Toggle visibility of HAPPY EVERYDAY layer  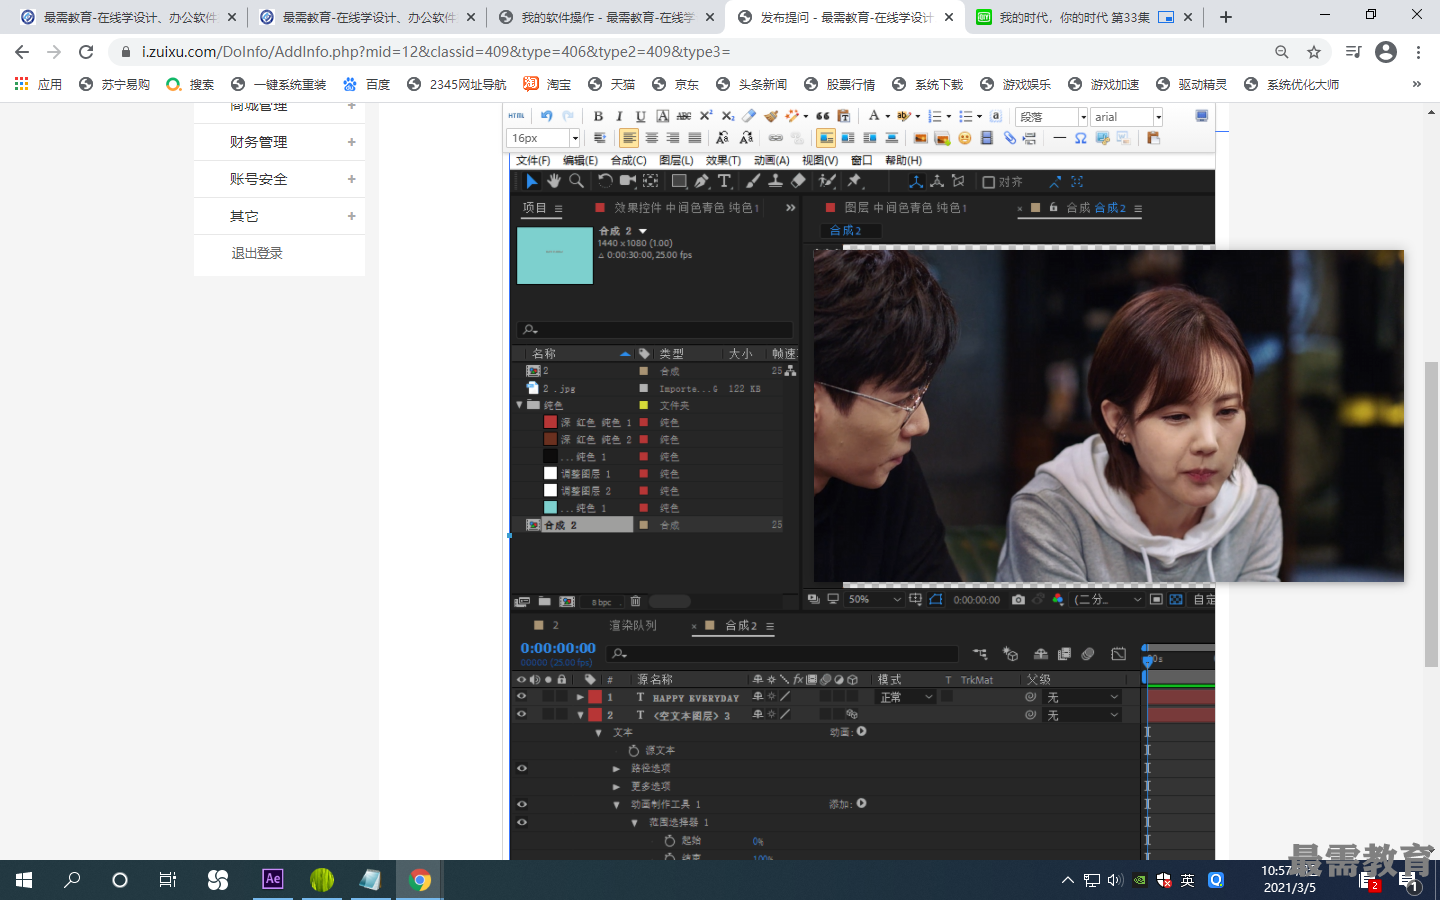(521, 697)
